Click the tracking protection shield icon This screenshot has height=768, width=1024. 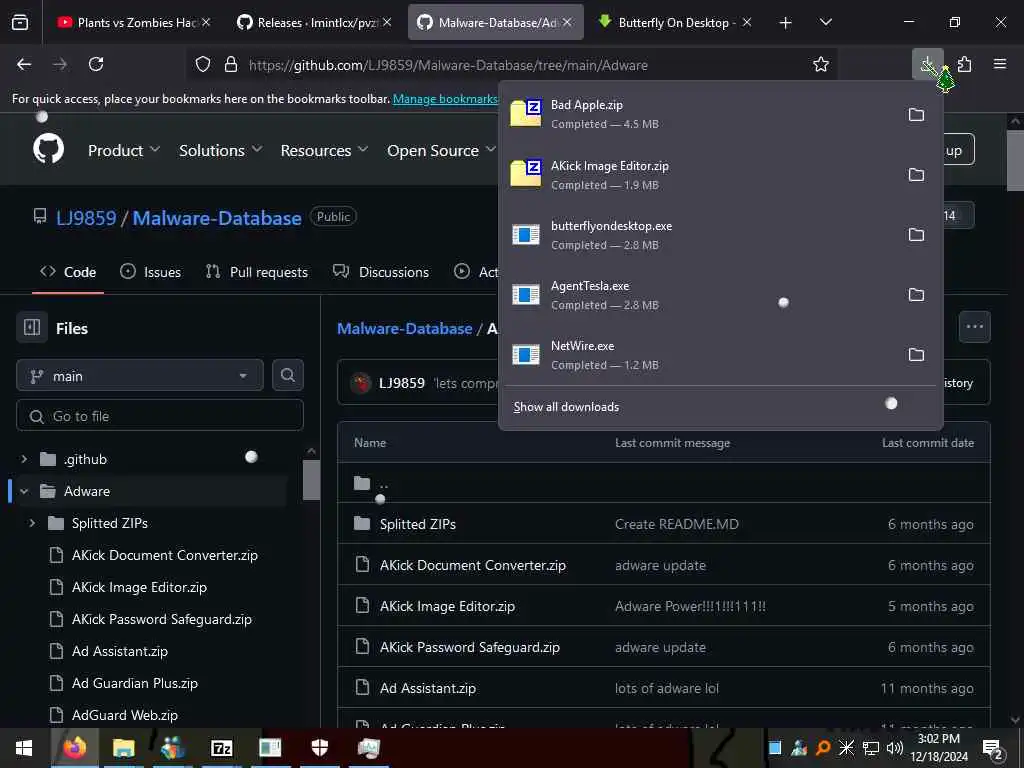pos(203,64)
